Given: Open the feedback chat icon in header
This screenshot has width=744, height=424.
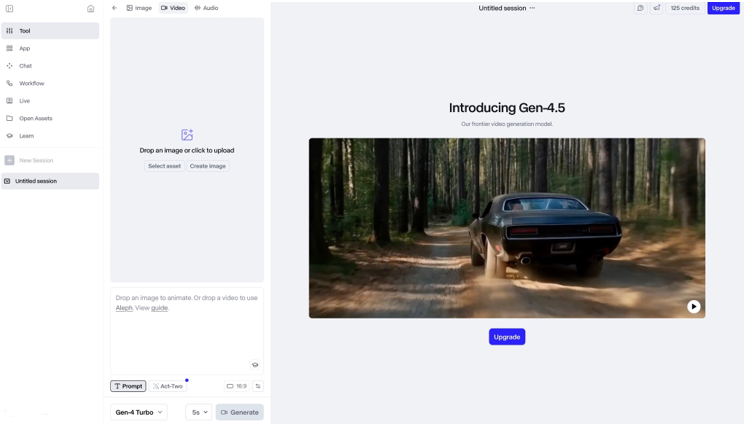Looking at the screenshot, I should click(x=640, y=8).
